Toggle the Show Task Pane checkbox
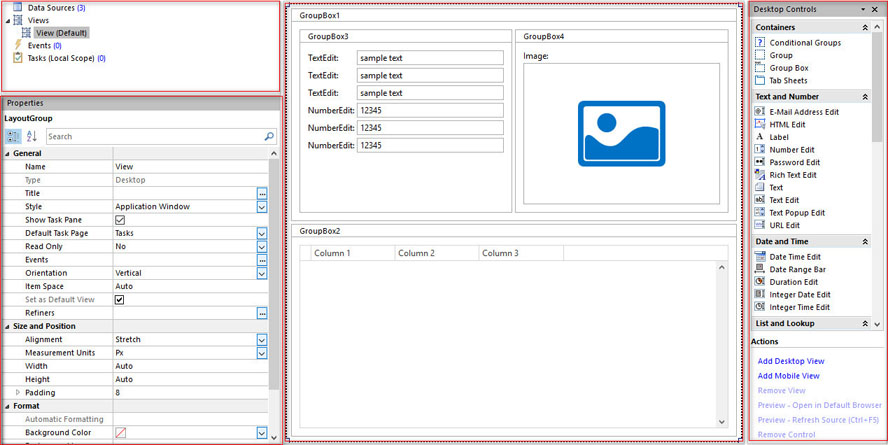The image size is (888, 445). point(120,220)
